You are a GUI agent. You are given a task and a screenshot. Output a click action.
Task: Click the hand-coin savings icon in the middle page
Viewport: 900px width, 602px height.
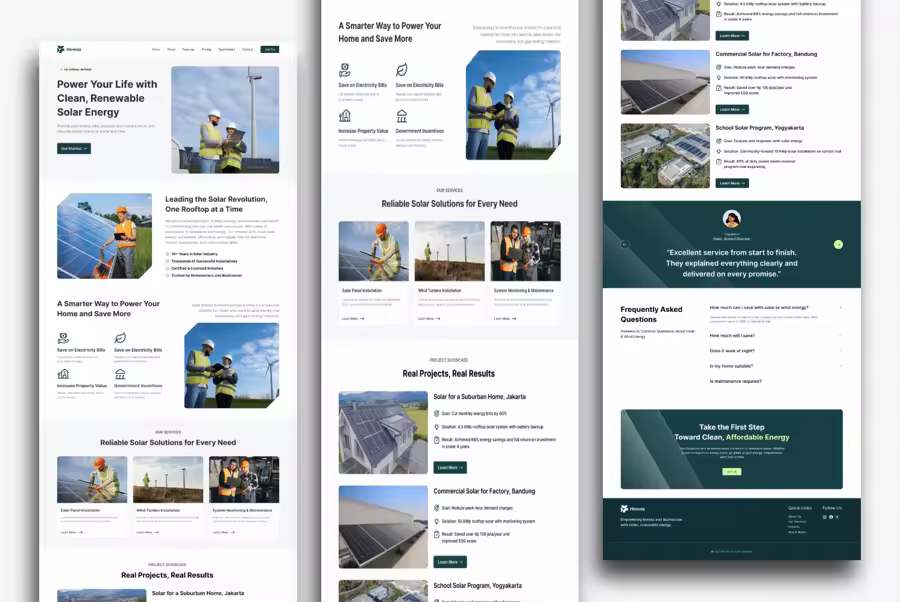[x=344, y=70]
